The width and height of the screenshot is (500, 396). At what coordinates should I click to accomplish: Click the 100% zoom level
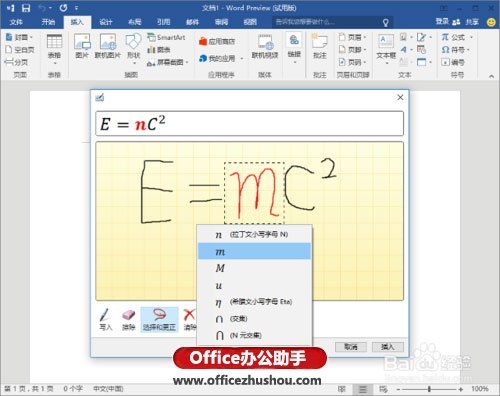[x=480, y=389]
